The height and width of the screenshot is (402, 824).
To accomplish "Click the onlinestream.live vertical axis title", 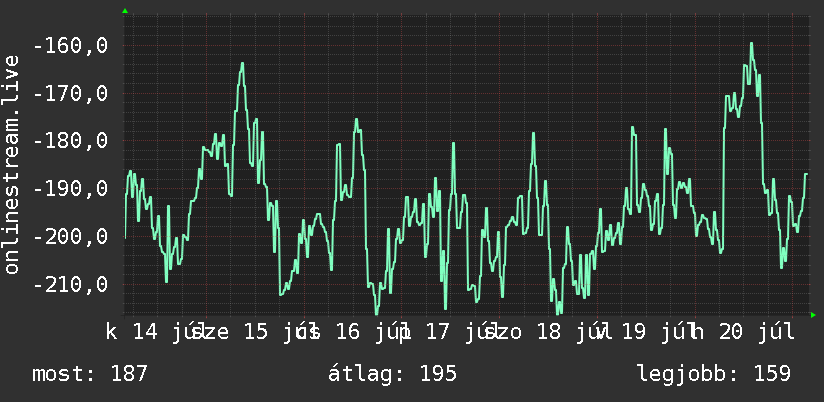I will pos(11,164).
